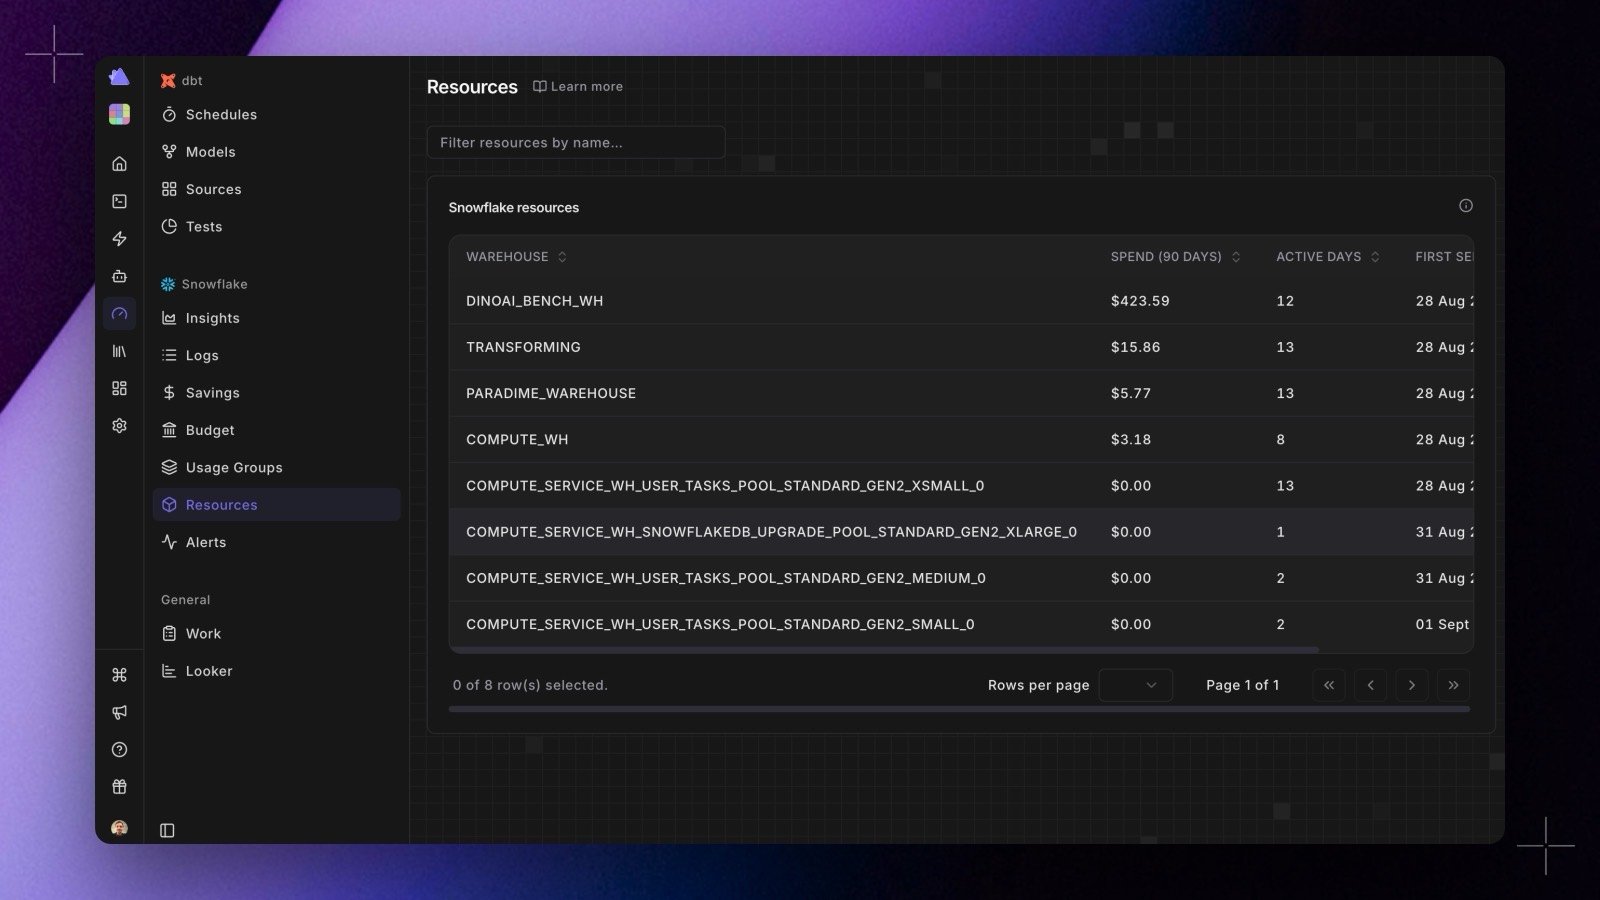Open Looker under General
This screenshot has width=1600, height=900.
(x=277, y=671)
